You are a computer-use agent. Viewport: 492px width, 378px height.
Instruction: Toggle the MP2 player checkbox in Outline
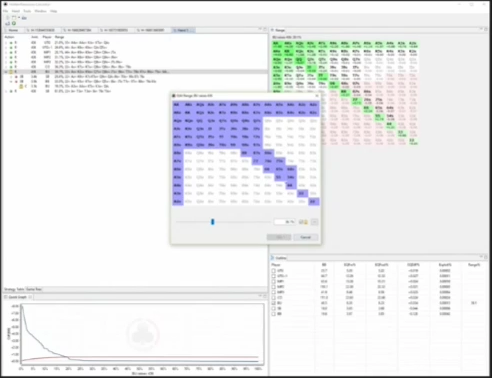click(x=274, y=287)
